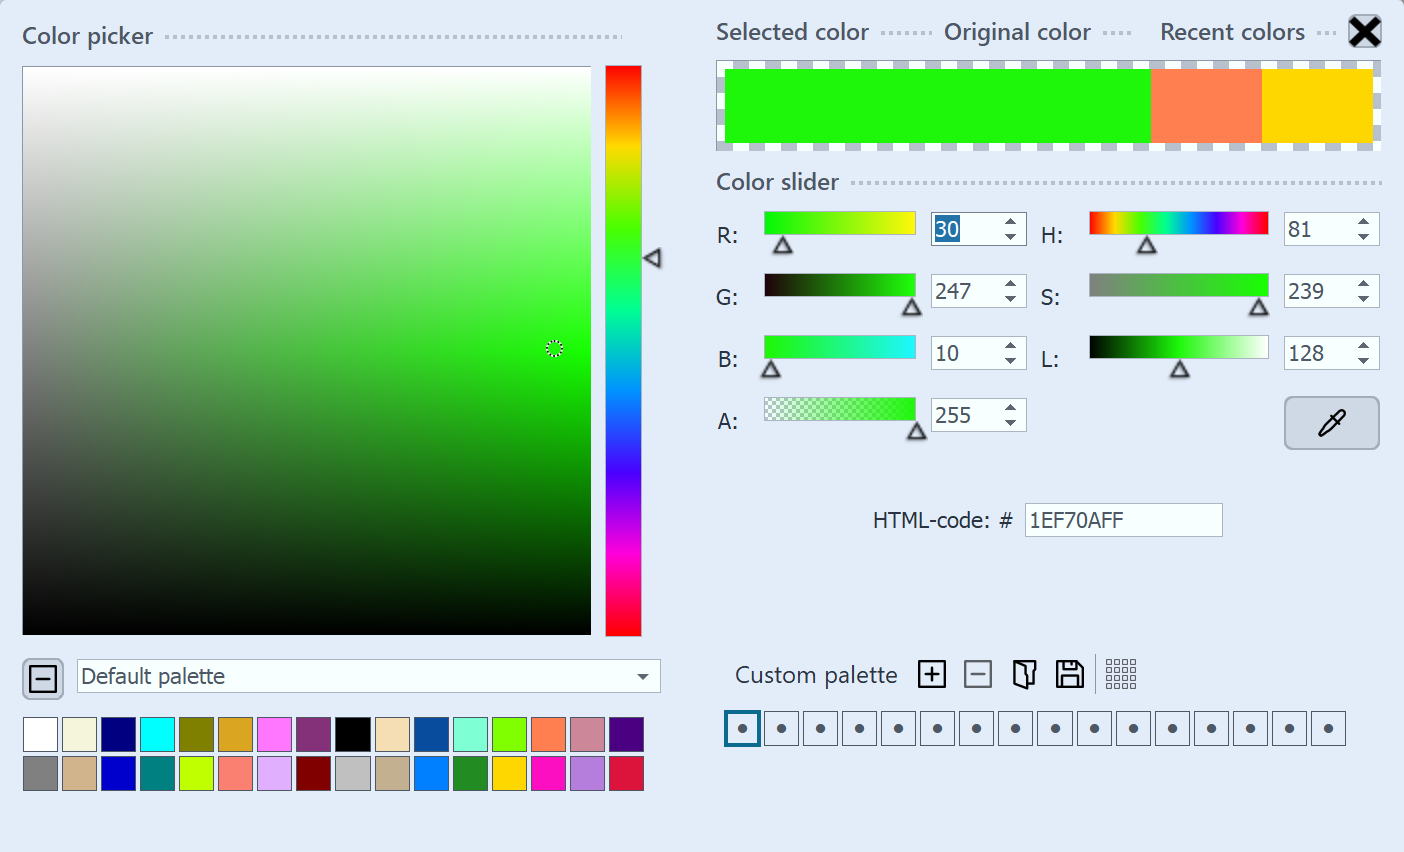Add current color to the custom palette
1404x852 pixels.
pos(931,674)
